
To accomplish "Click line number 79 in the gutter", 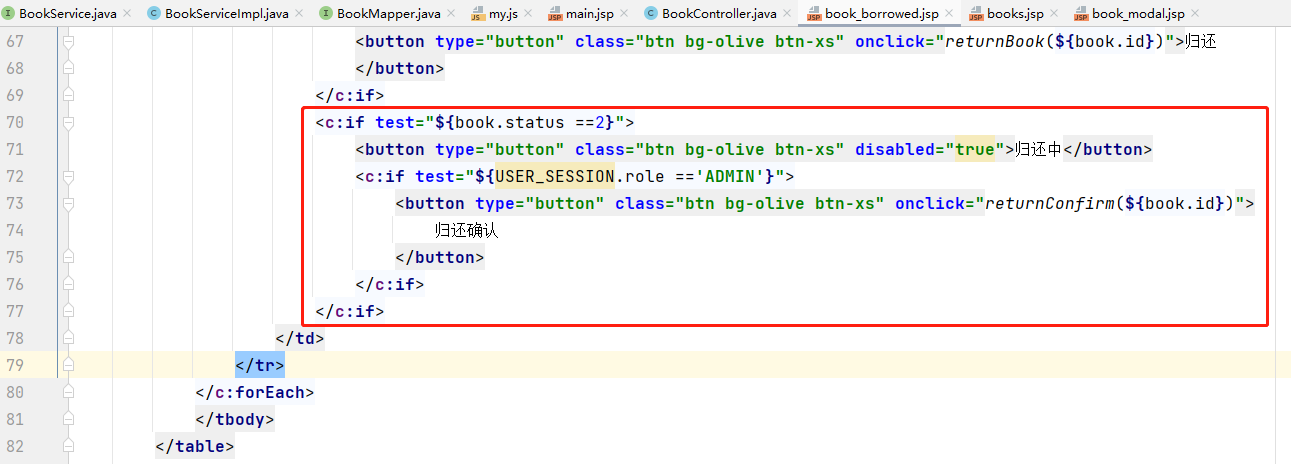I will (x=15, y=365).
